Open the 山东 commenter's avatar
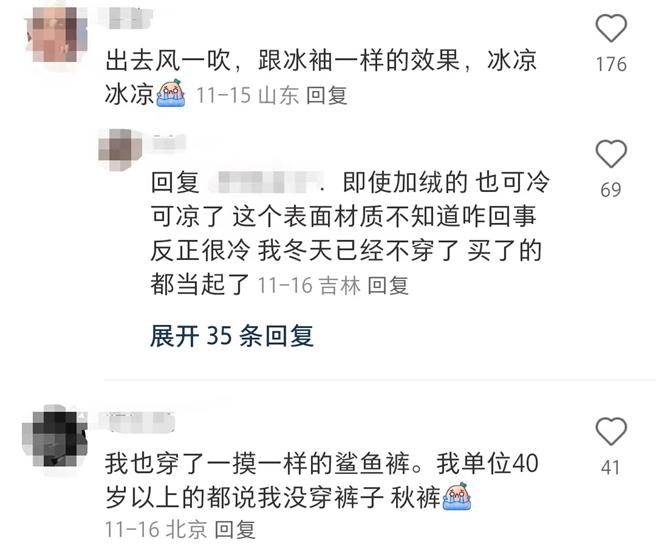 (57, 34)
